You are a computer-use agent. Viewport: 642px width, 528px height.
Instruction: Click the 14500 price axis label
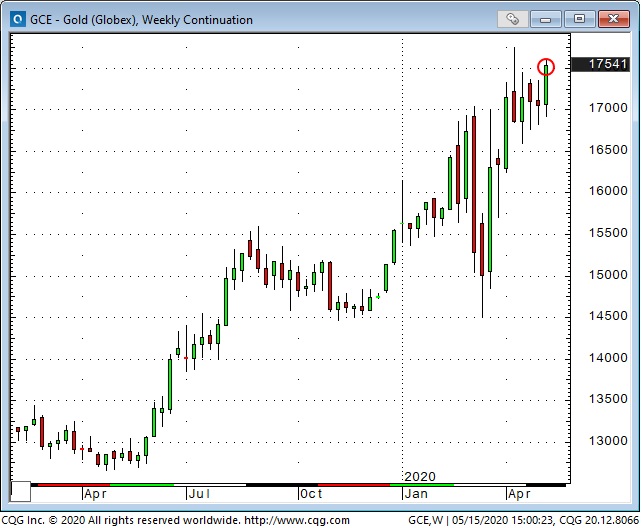pos(608,316)
